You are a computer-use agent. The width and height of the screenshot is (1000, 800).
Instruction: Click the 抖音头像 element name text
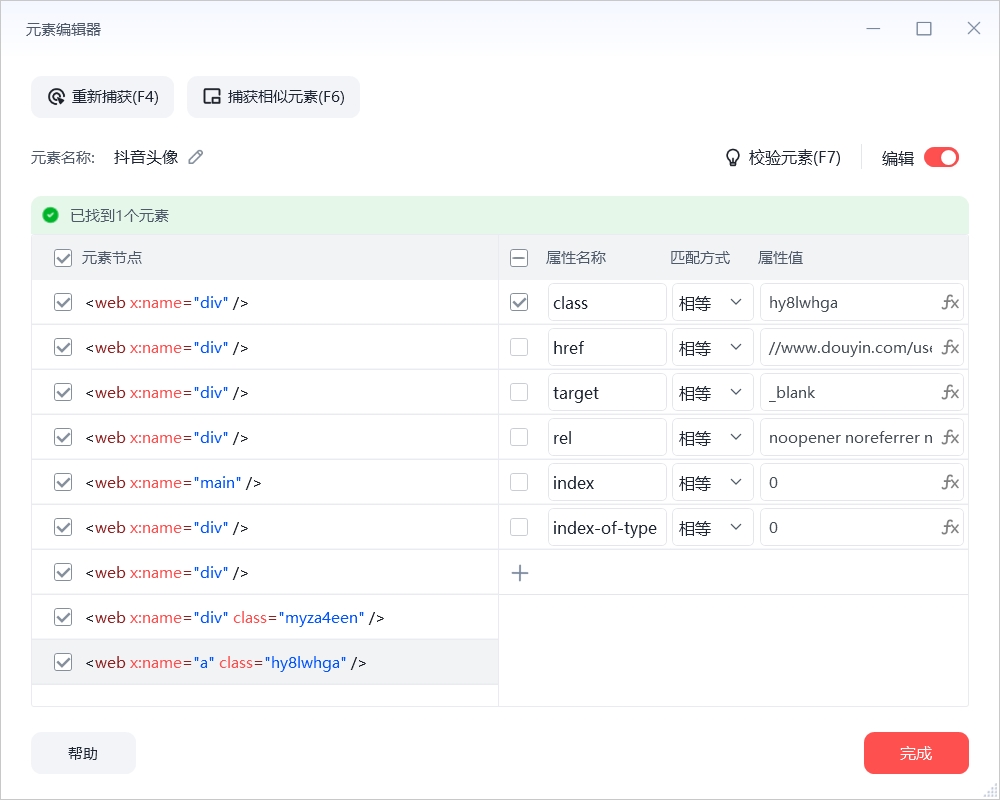(146, 158)
